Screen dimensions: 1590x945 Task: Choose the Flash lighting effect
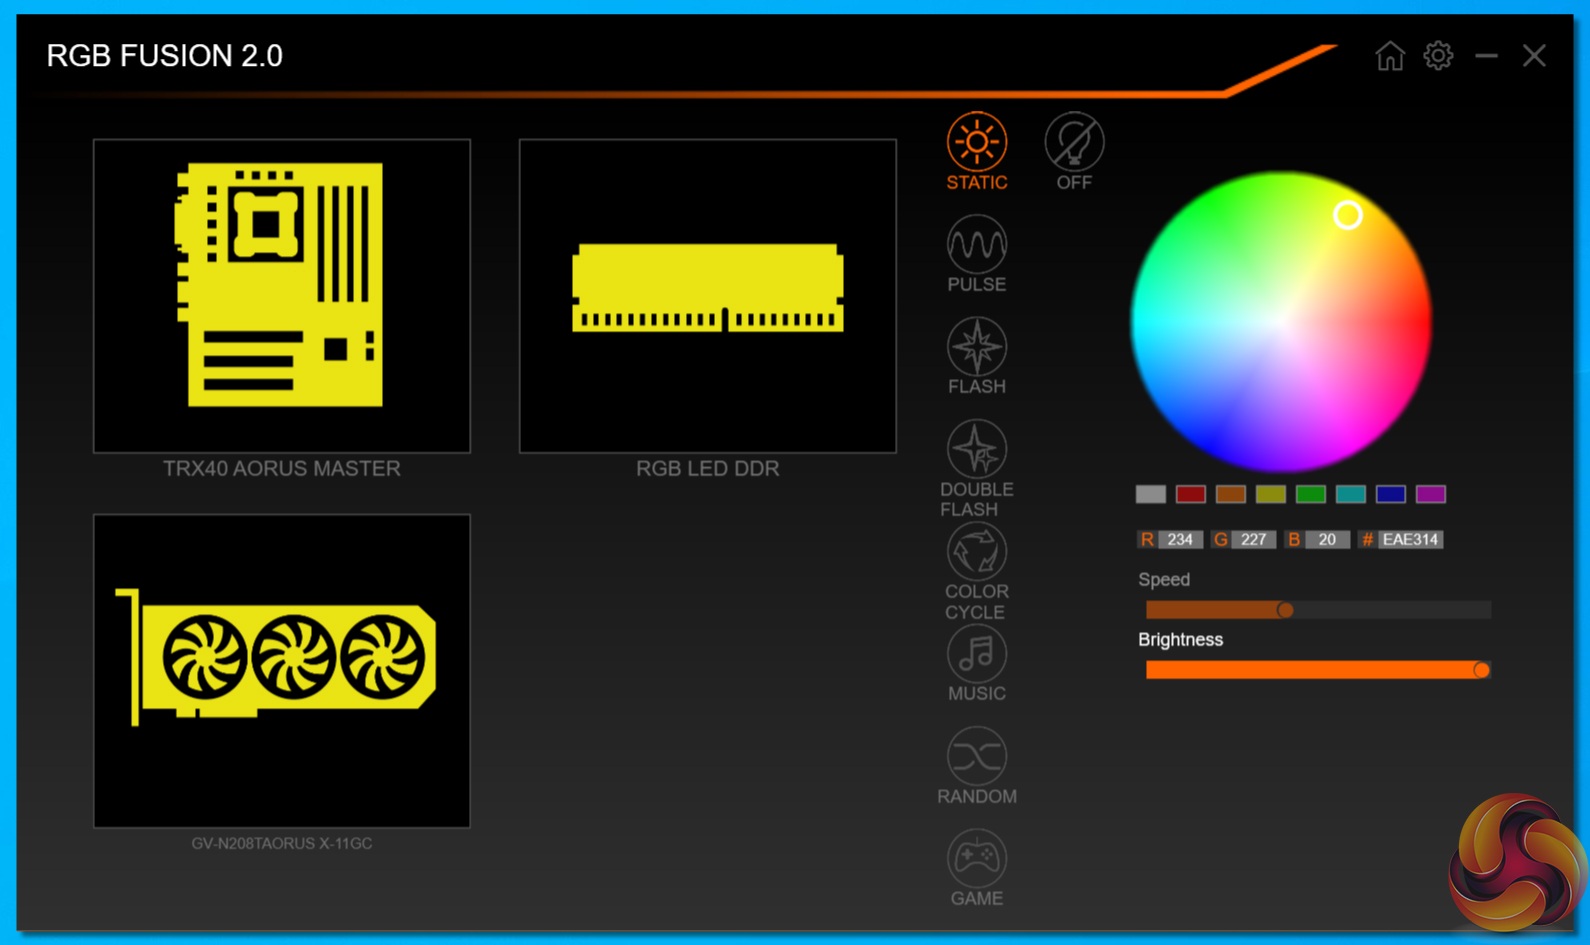click(977, 347)
